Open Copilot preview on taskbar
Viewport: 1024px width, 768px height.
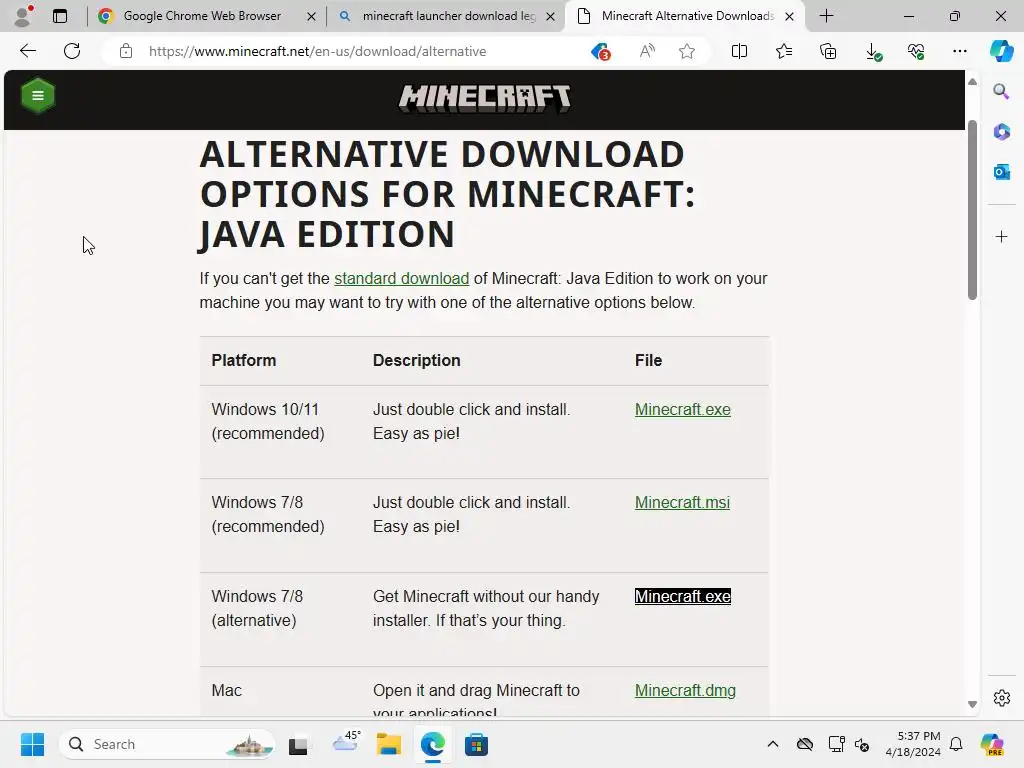[992, 744]
